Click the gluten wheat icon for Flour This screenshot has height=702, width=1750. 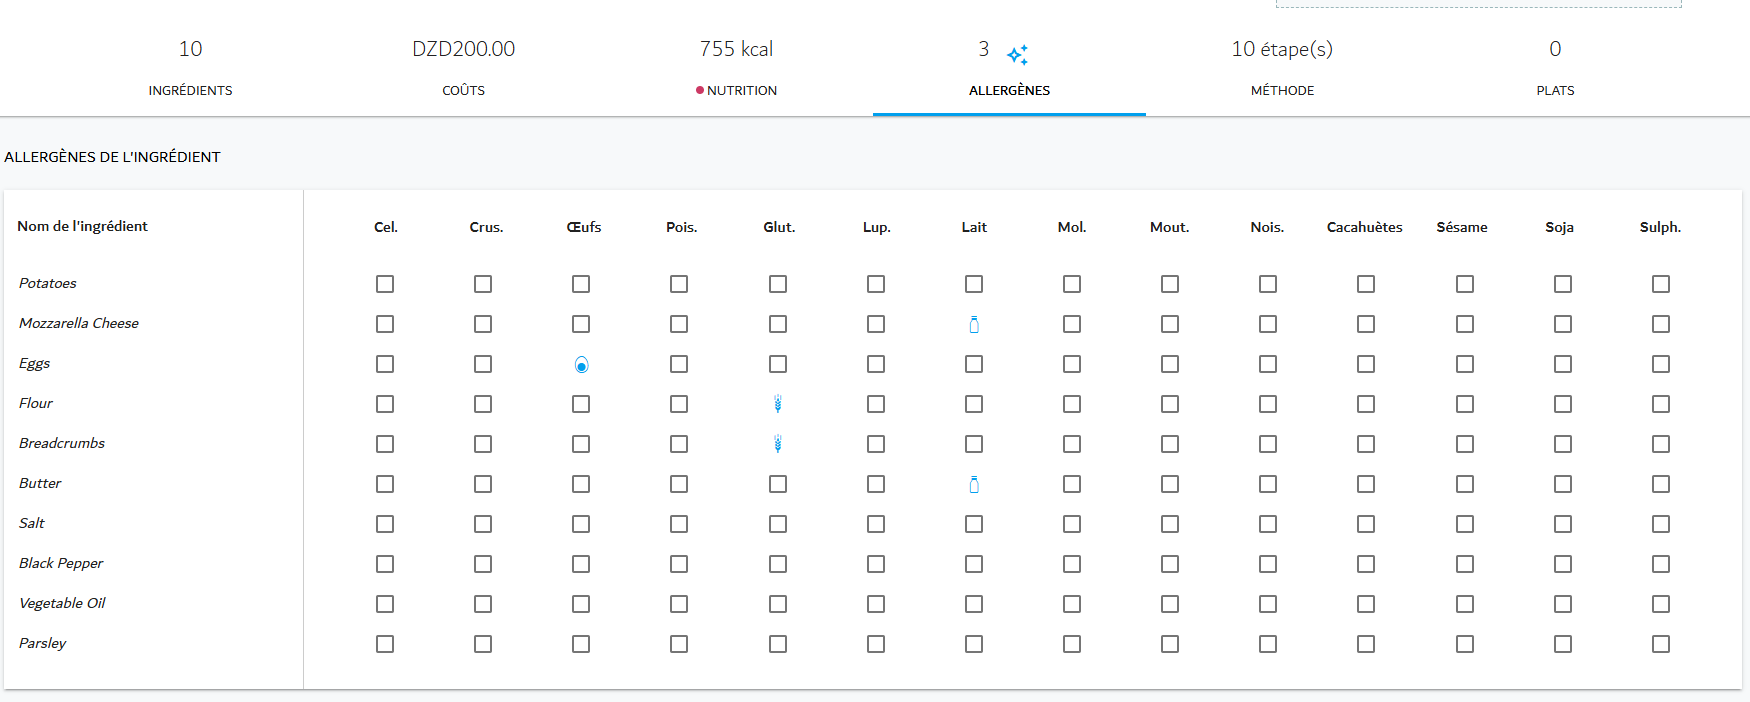[778, 404]
